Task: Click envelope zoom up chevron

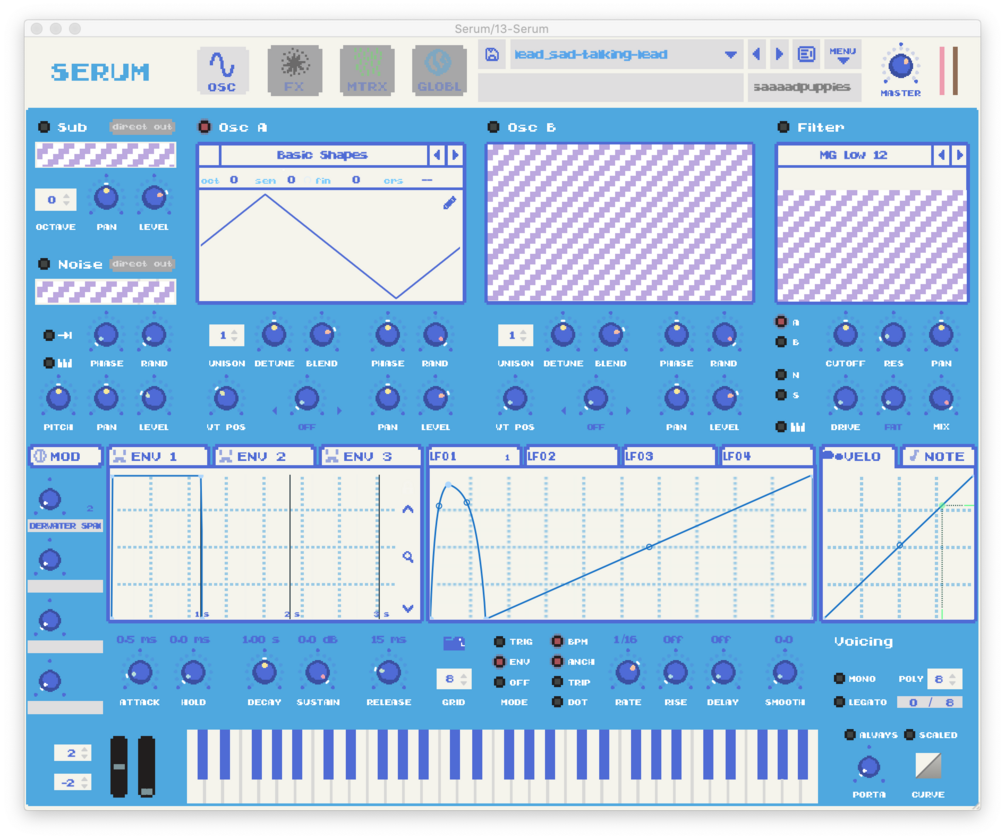Action: [x=408, y=510]
